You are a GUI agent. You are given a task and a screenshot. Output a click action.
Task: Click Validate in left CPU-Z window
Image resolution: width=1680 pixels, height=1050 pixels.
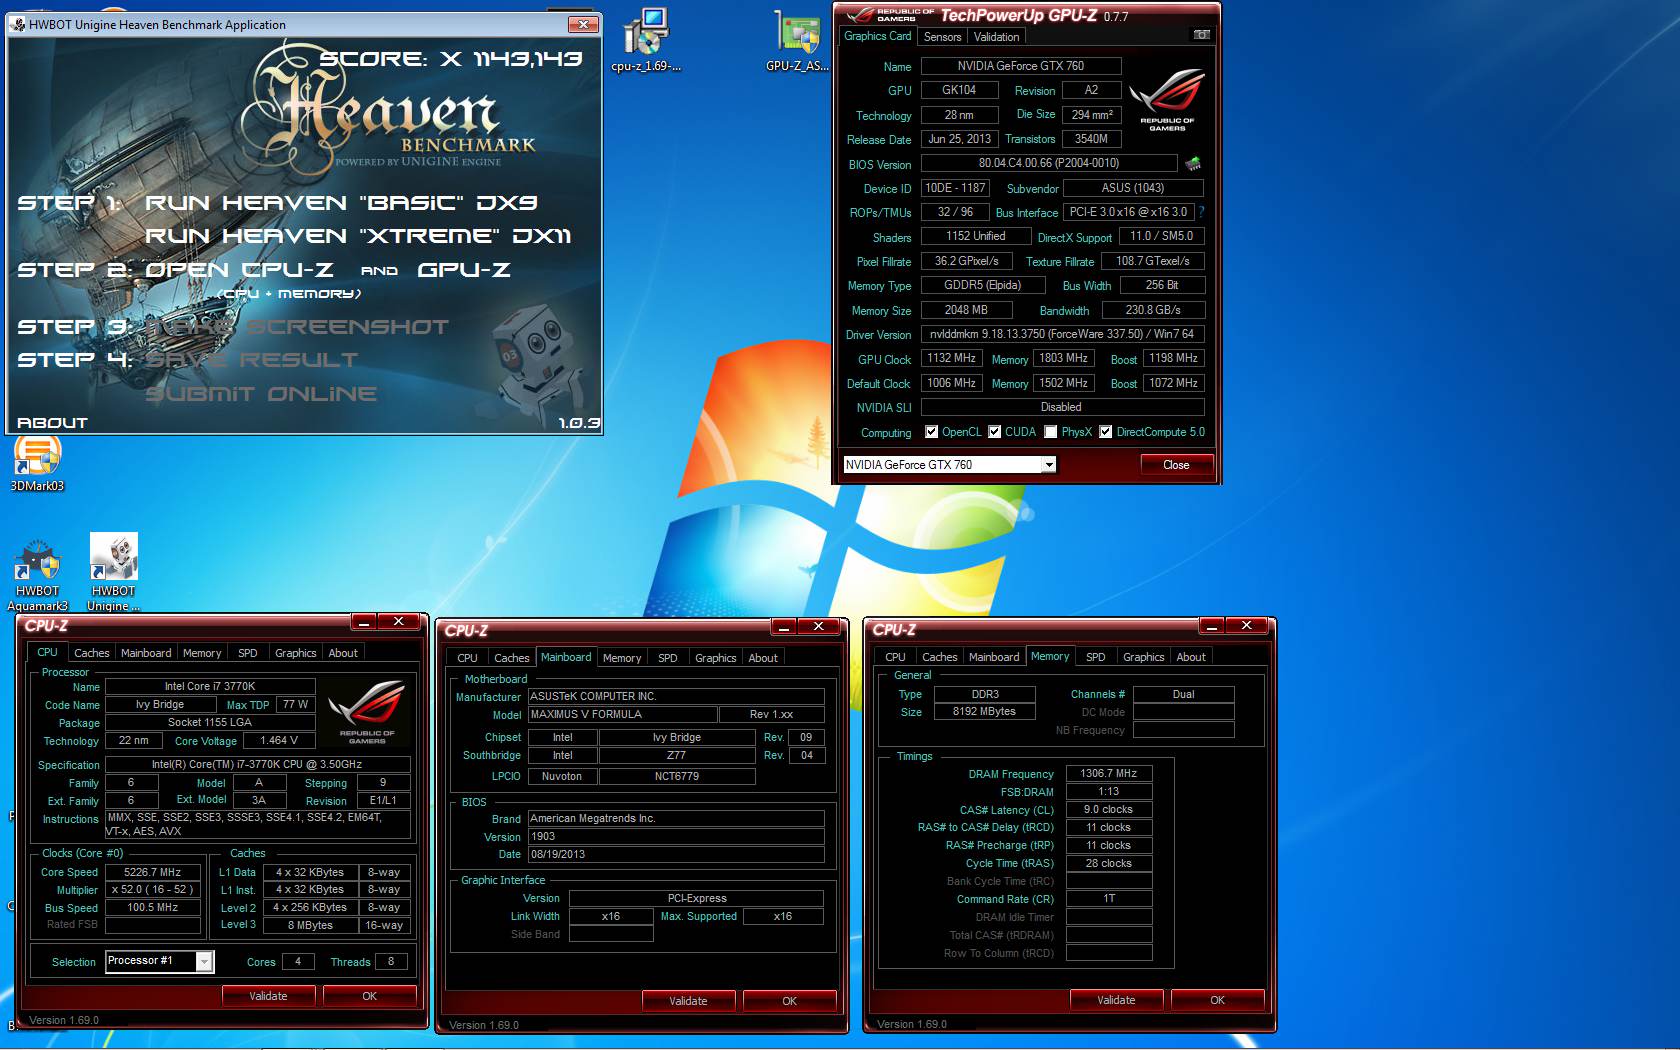point(268,996)
